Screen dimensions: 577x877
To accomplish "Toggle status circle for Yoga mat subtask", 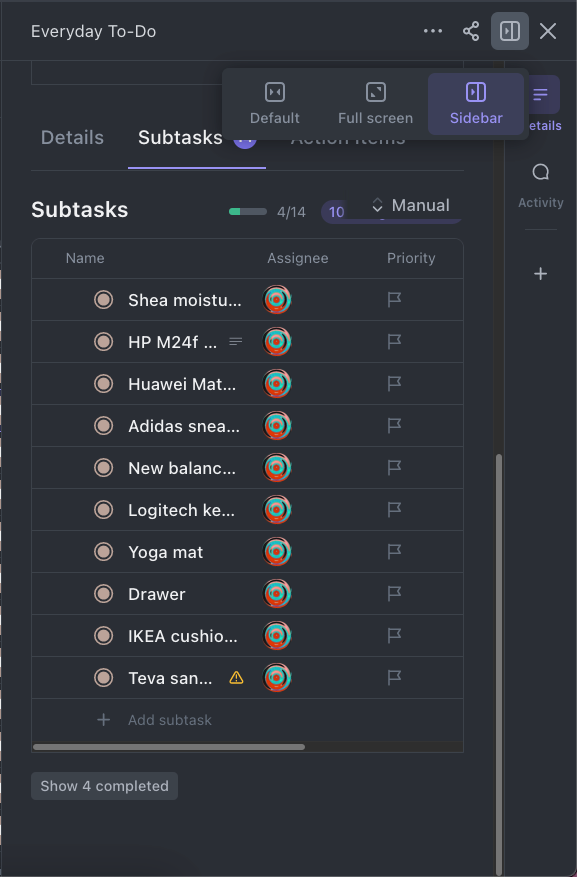I will [103, 552].
